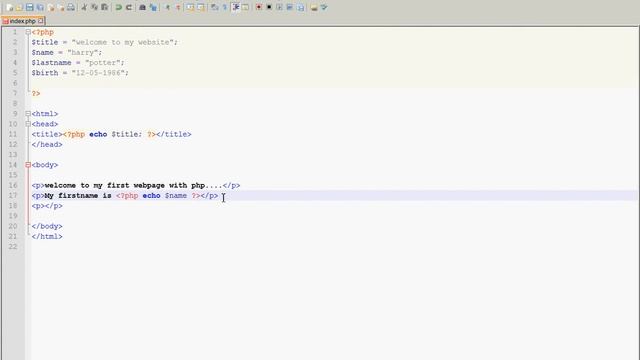Image resolution: width=640 pixels, height=360 pixels.
Task: Click the </body> closing tag
Action: pos(47,226)
